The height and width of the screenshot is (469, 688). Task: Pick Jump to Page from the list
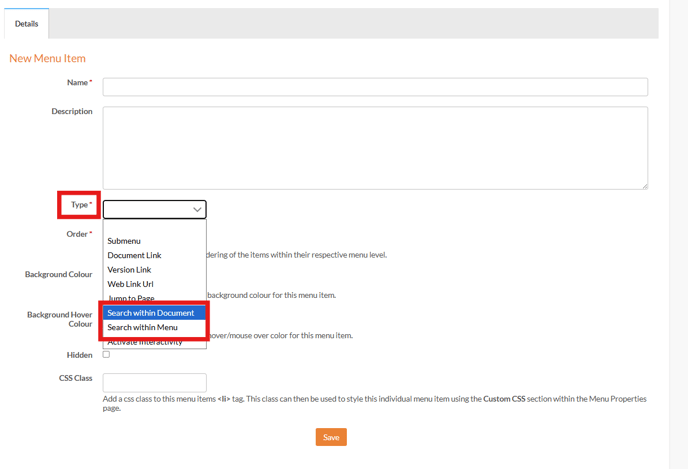tap(131, 298)
